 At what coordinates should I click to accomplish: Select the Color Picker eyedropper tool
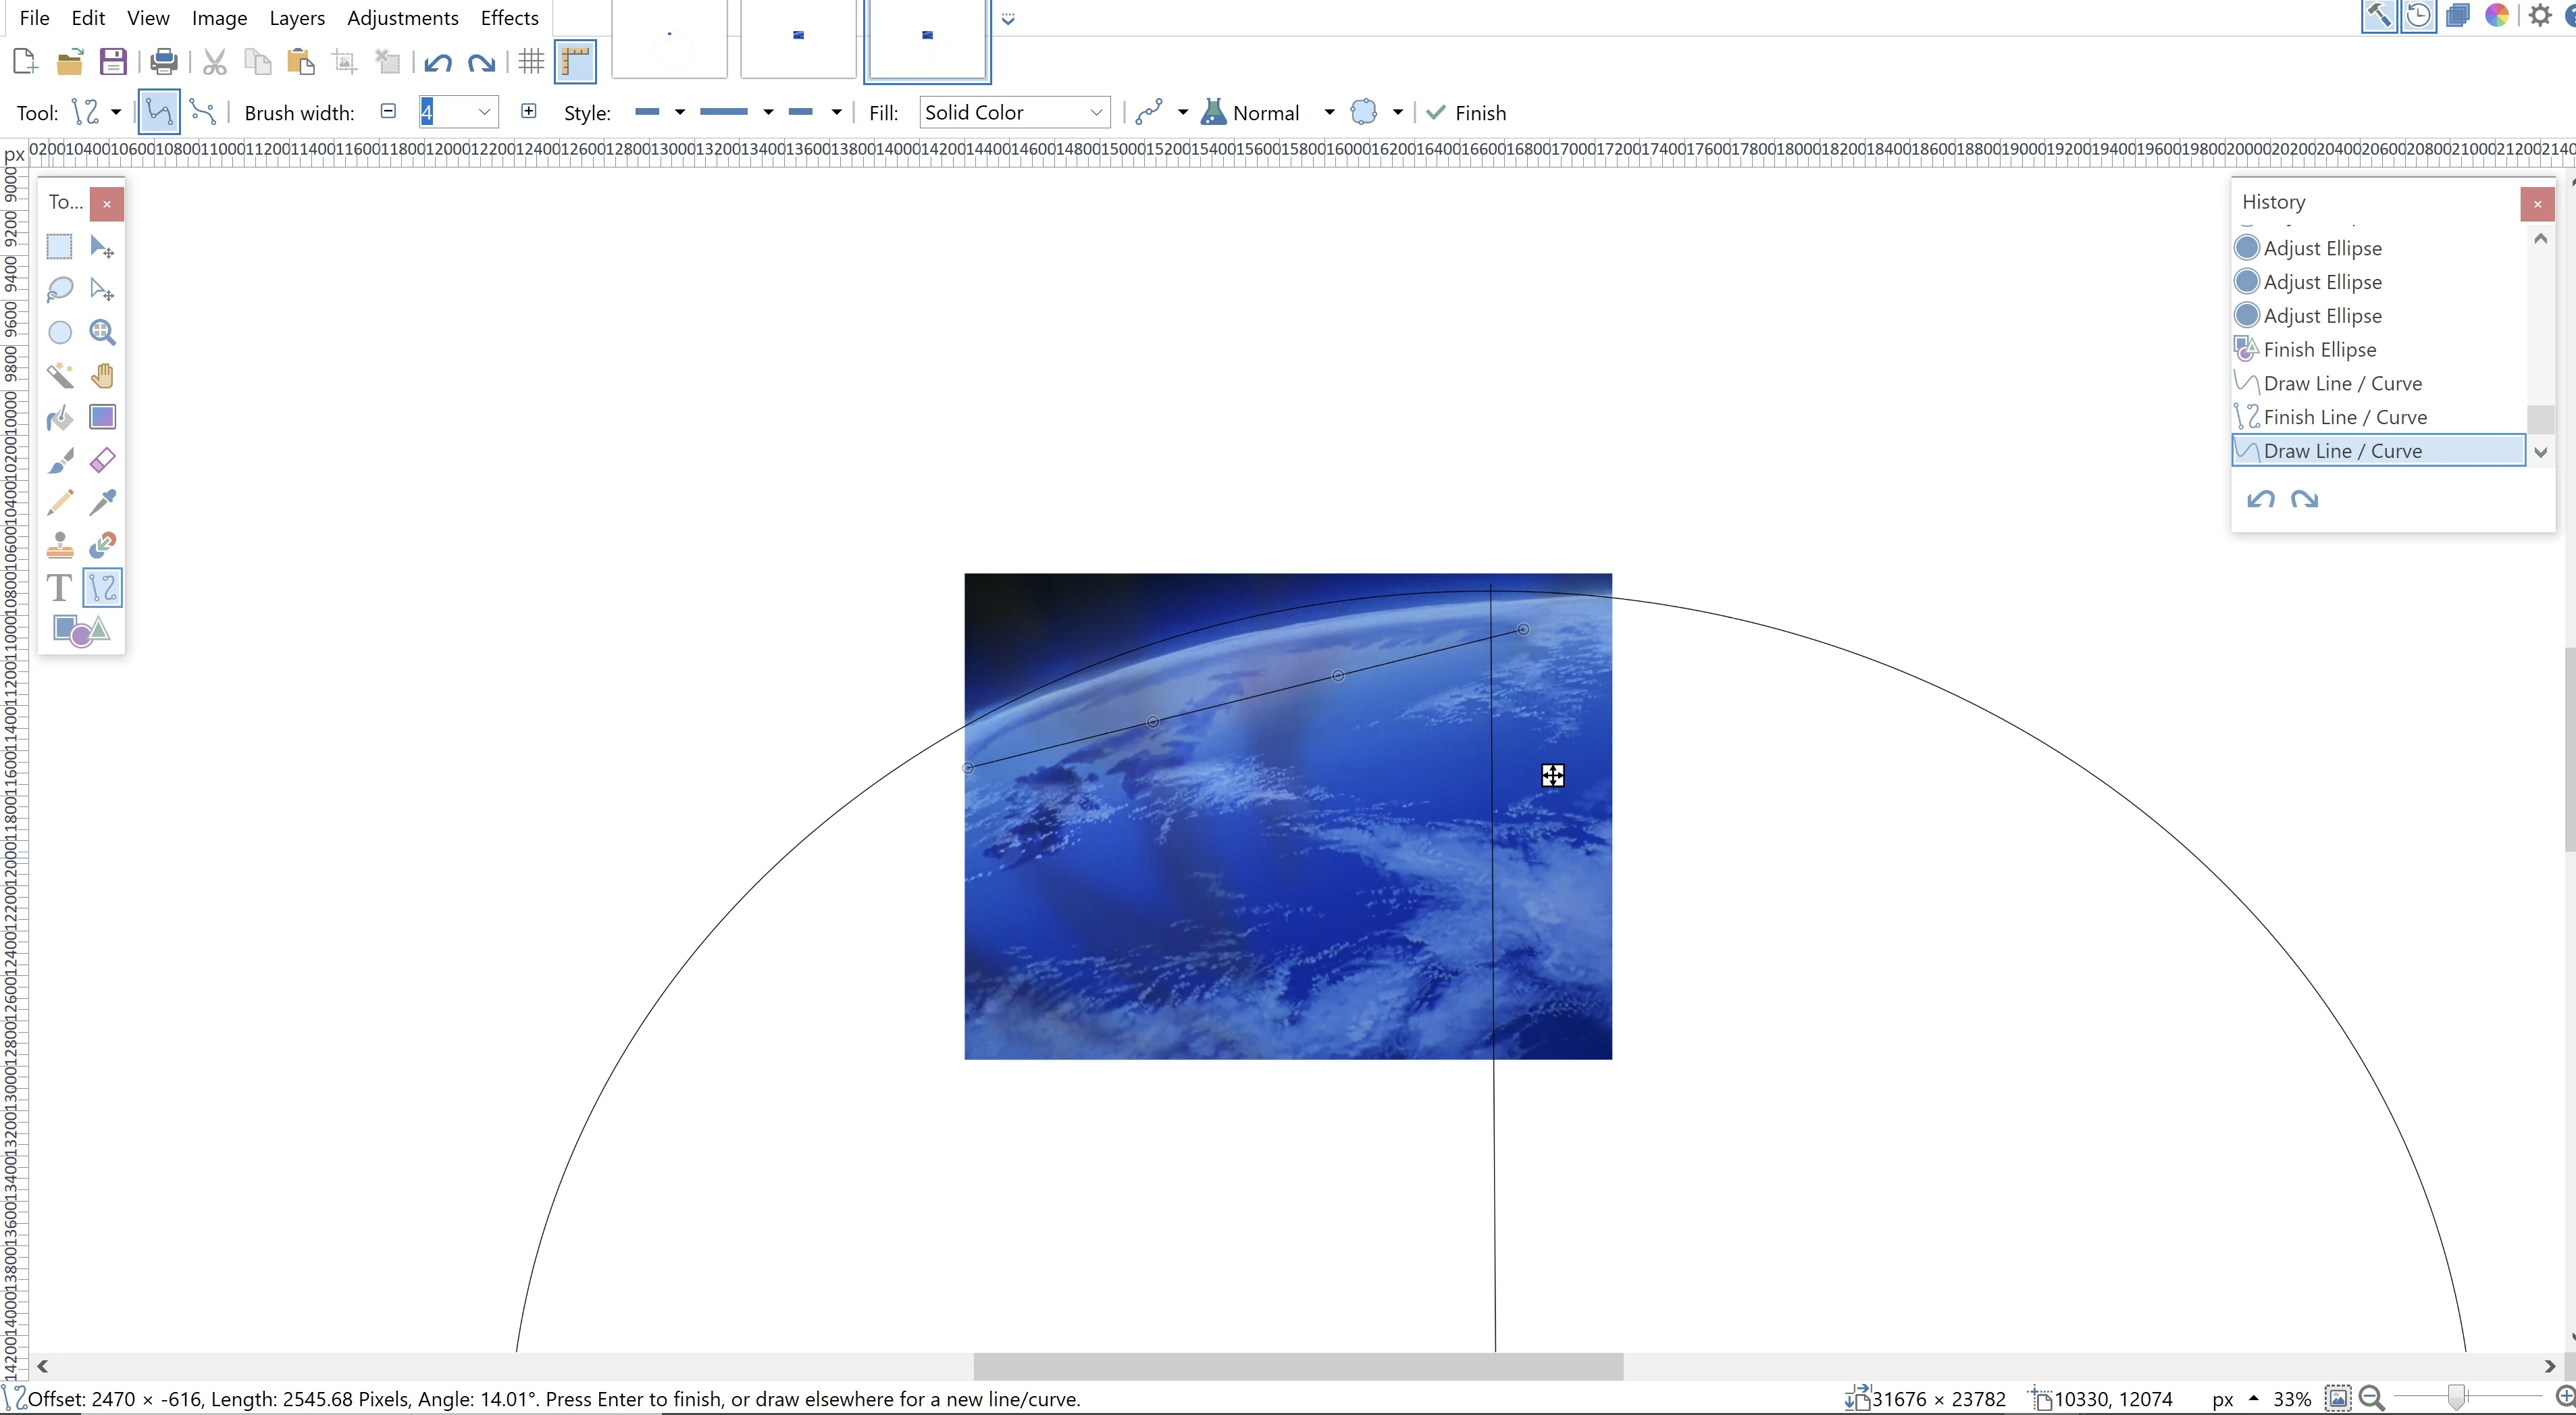coord(102,502)
